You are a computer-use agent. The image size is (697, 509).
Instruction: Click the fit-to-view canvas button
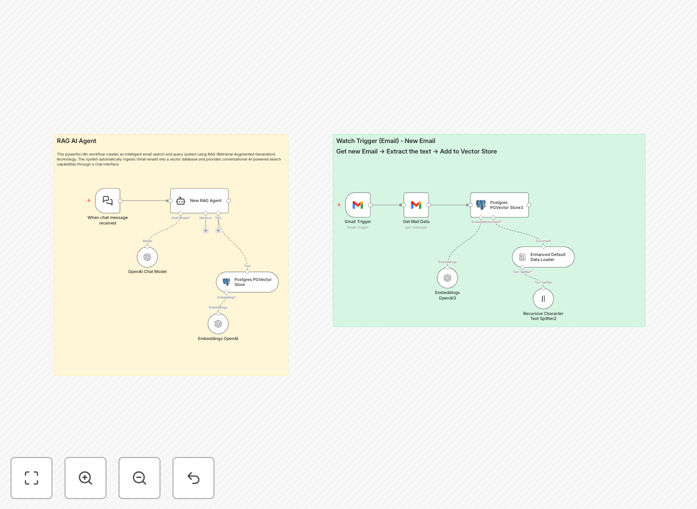(x=32, y=478)
